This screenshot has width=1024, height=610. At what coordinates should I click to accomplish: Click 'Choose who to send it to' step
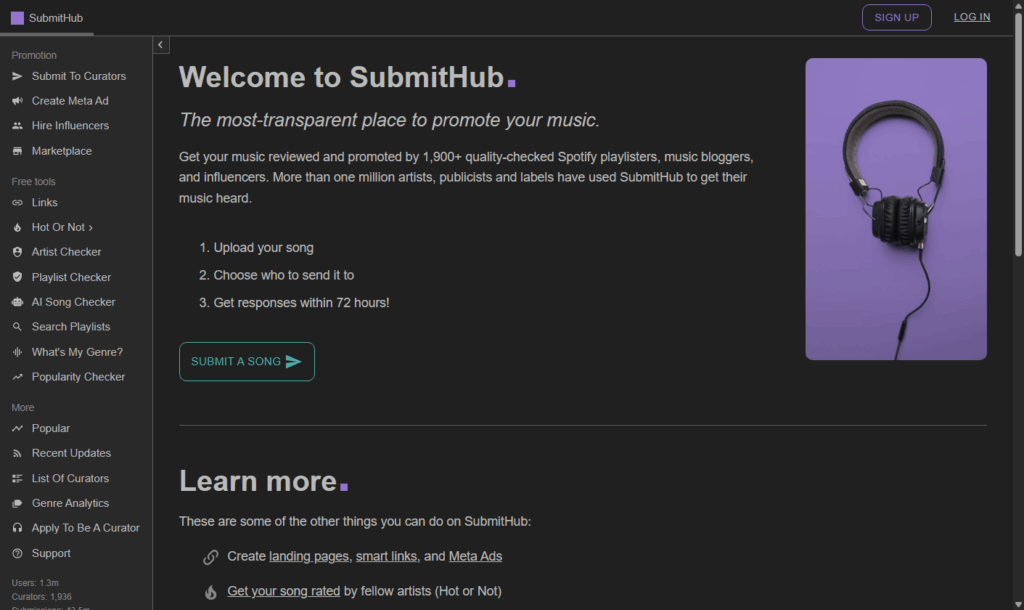point(283,276)
